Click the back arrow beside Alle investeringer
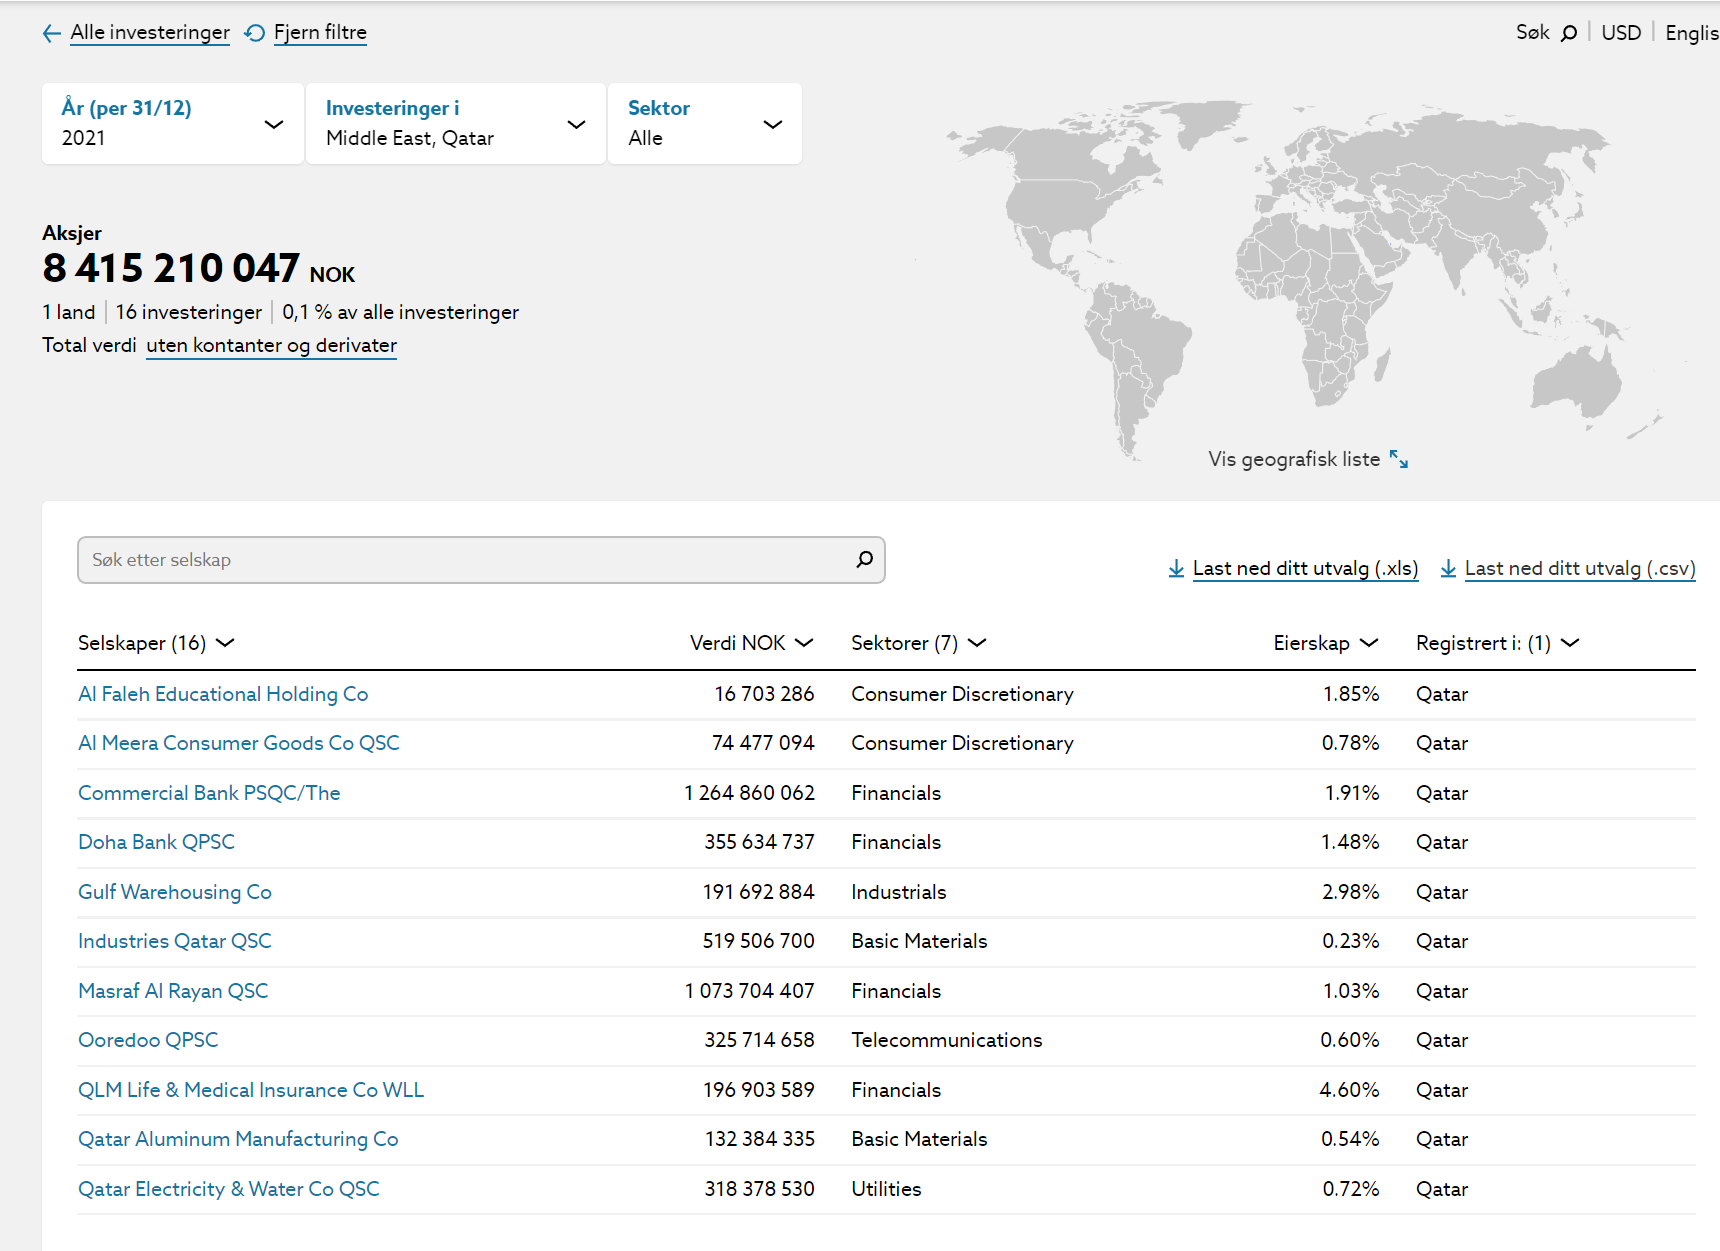The width and height of the screenshot is (1720, 1251). pos(51,34)
